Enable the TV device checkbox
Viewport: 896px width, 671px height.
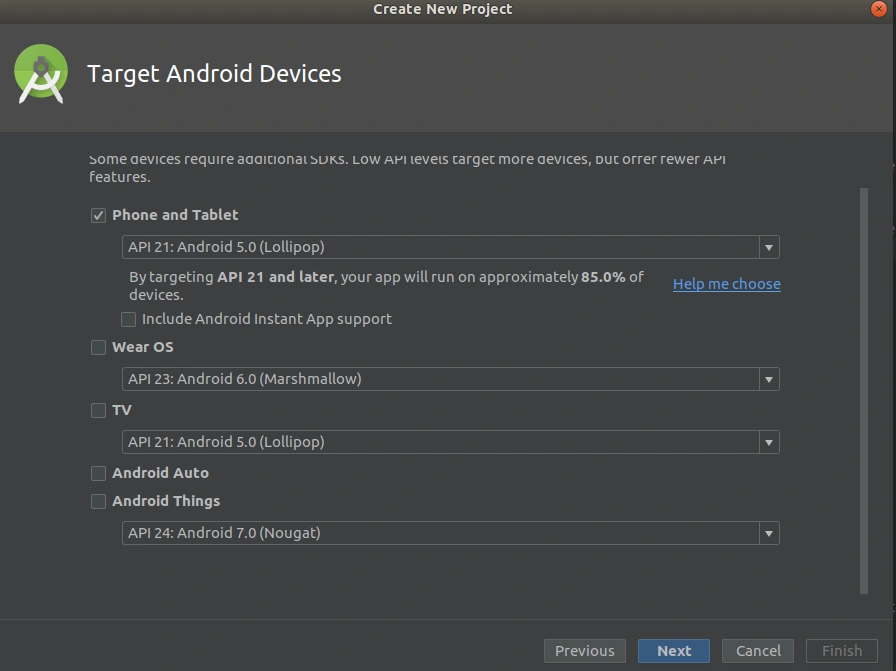(x=98, y=410)
